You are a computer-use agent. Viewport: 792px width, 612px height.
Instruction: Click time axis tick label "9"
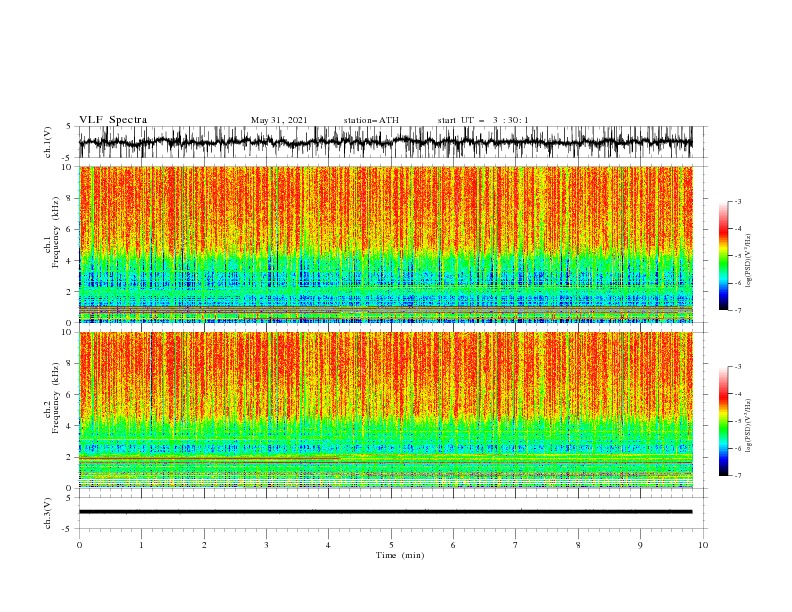click(640, 545)
